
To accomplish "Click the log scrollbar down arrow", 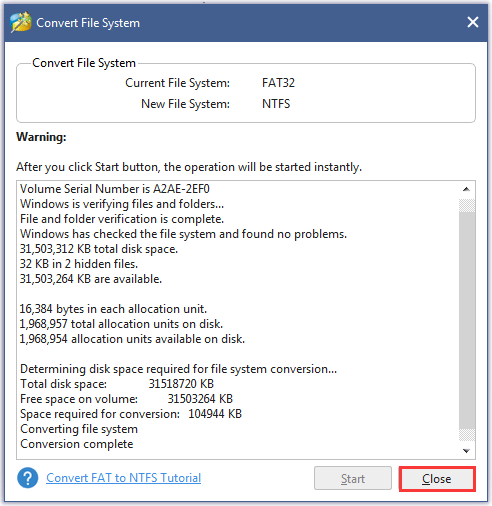I will (x=467, y=451).
